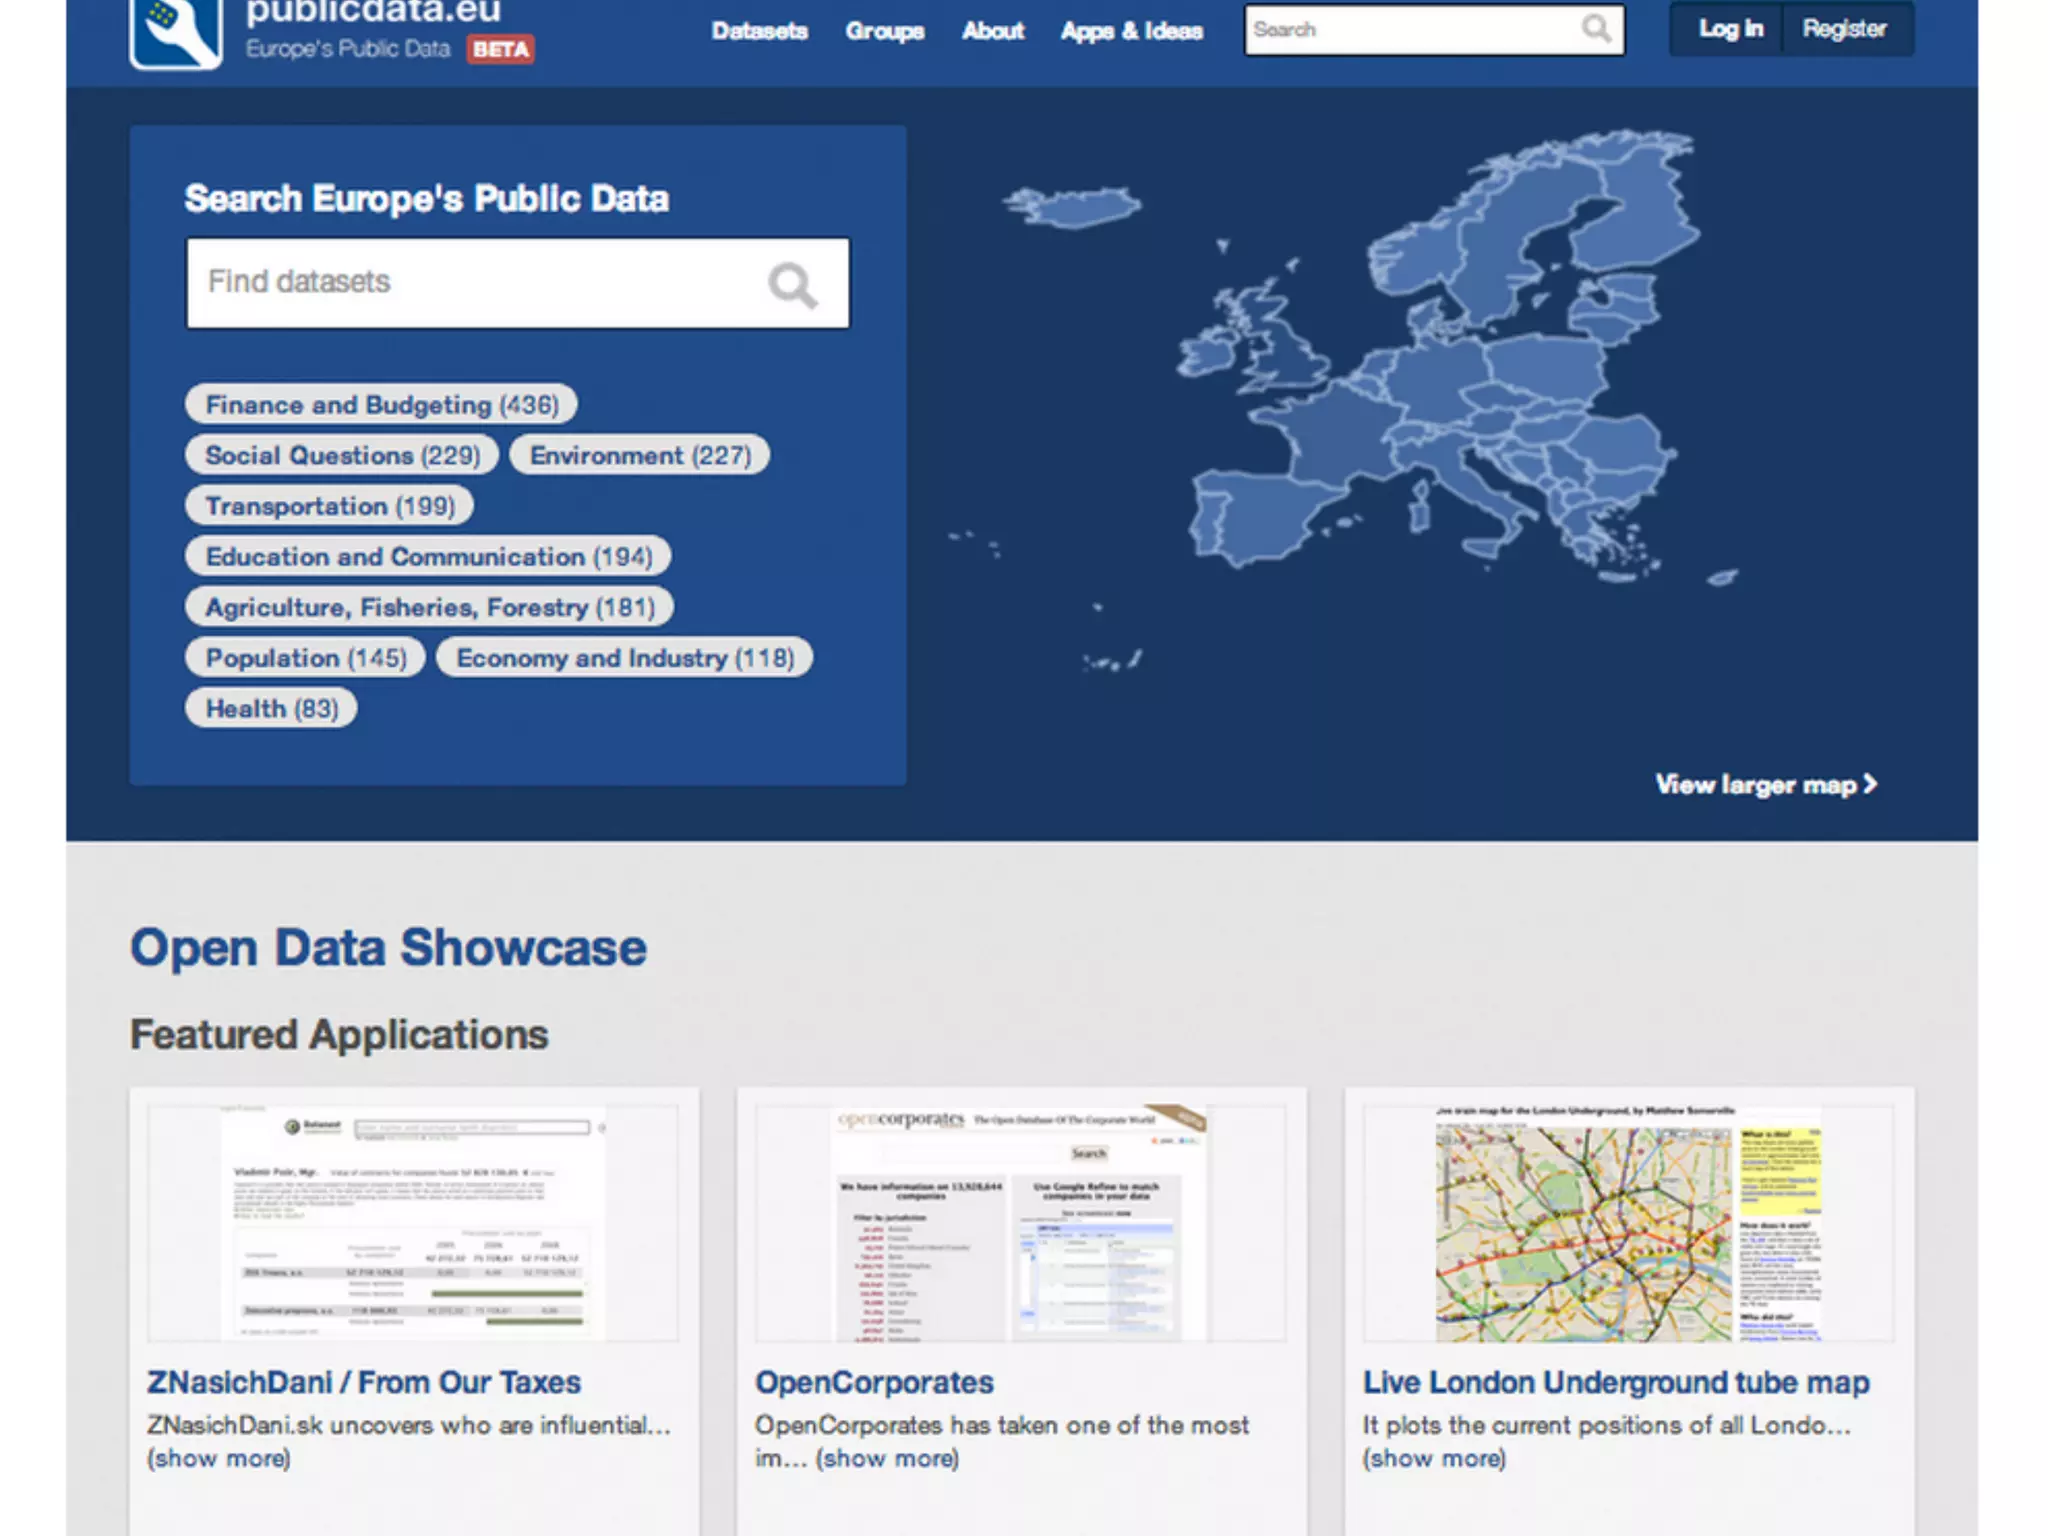This screenshot has width=2048, height=1536.
Task: Click the chevron arrow next to View larger map
Action: tap(1870, 784)
